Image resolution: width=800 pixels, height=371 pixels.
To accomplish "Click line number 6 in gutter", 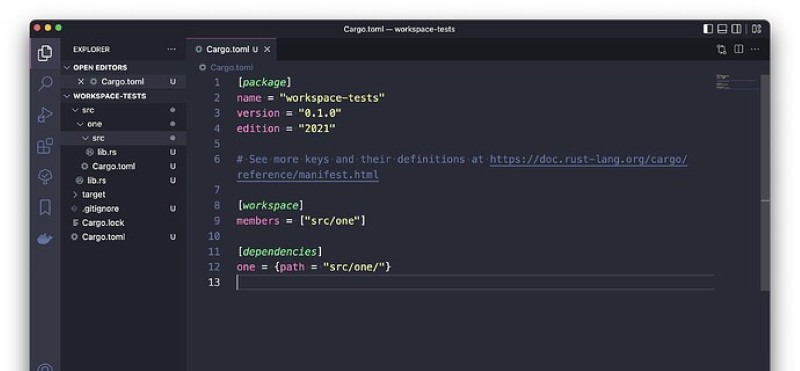I will 217,159.
